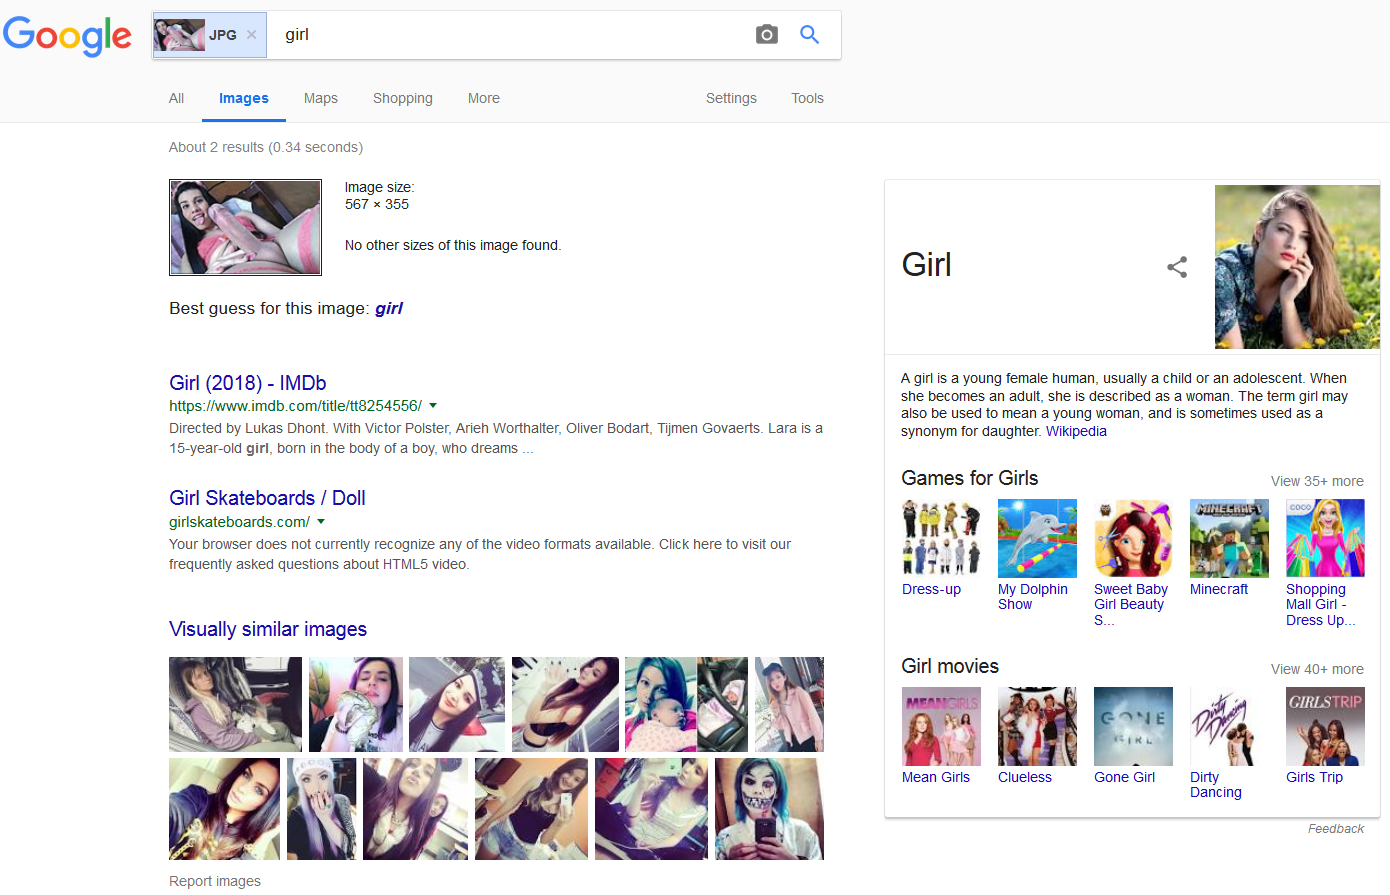Open the Girl Skateboards / Doll result
The width and height of the screenshot is (1390, 895).
tap(267, 498)
